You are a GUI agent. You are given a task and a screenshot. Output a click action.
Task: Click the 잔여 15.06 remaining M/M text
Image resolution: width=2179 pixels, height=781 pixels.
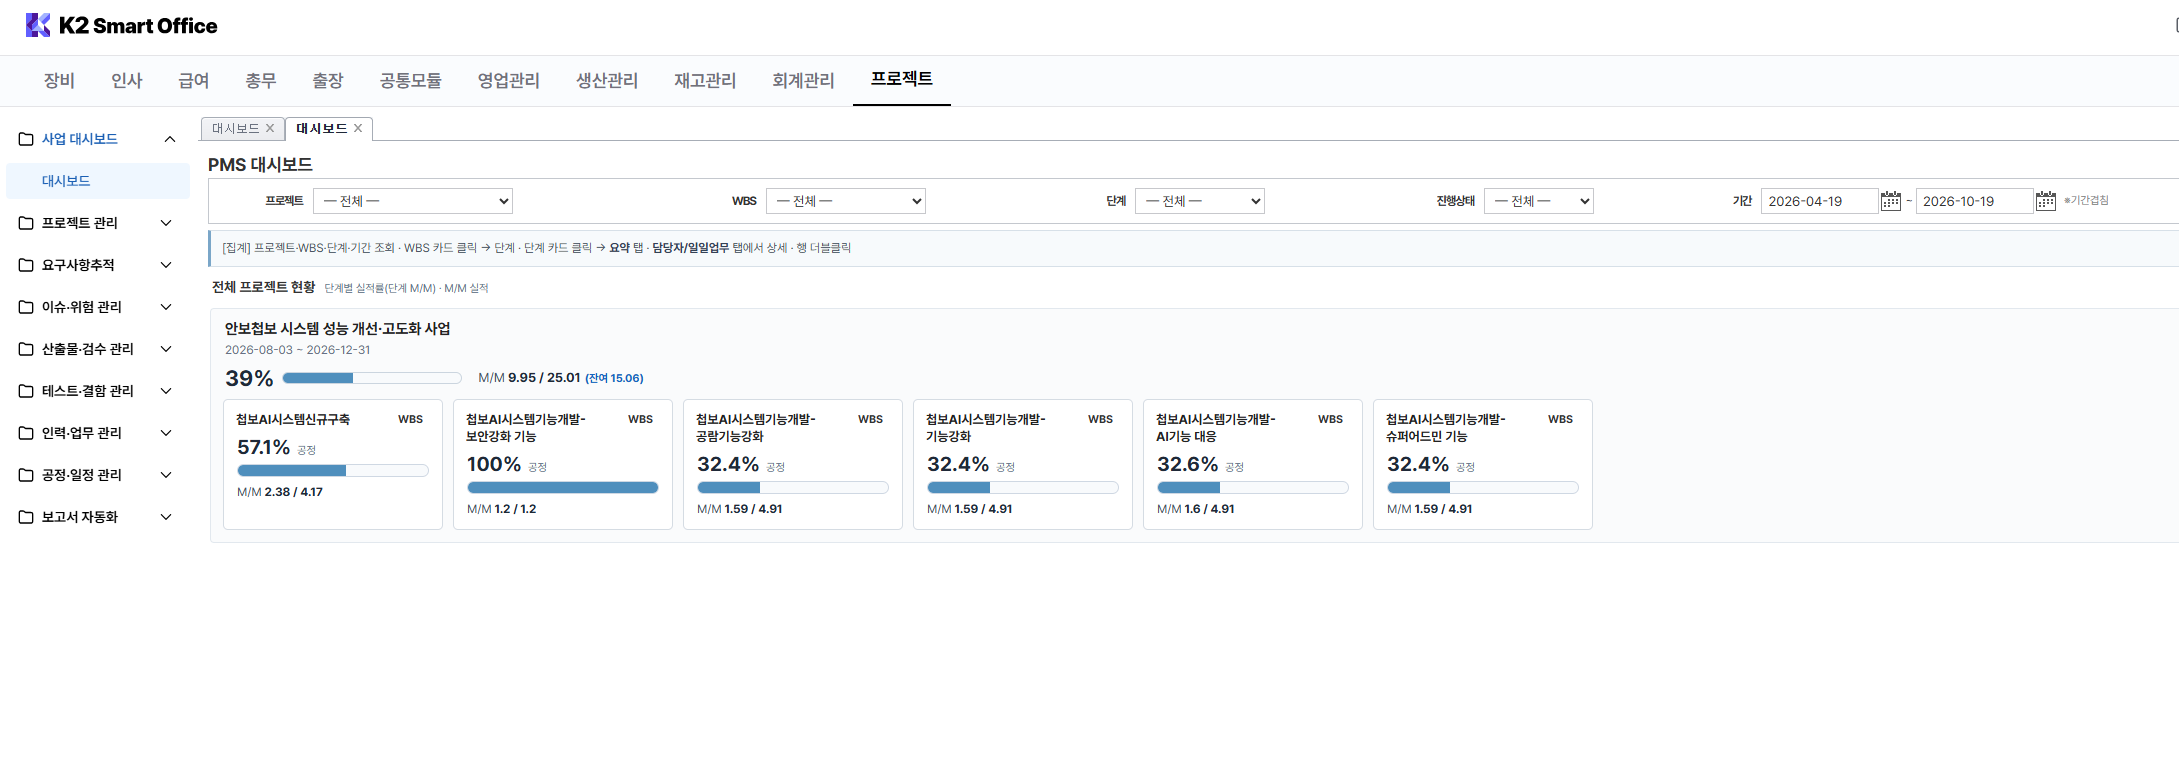coord(614,378)
